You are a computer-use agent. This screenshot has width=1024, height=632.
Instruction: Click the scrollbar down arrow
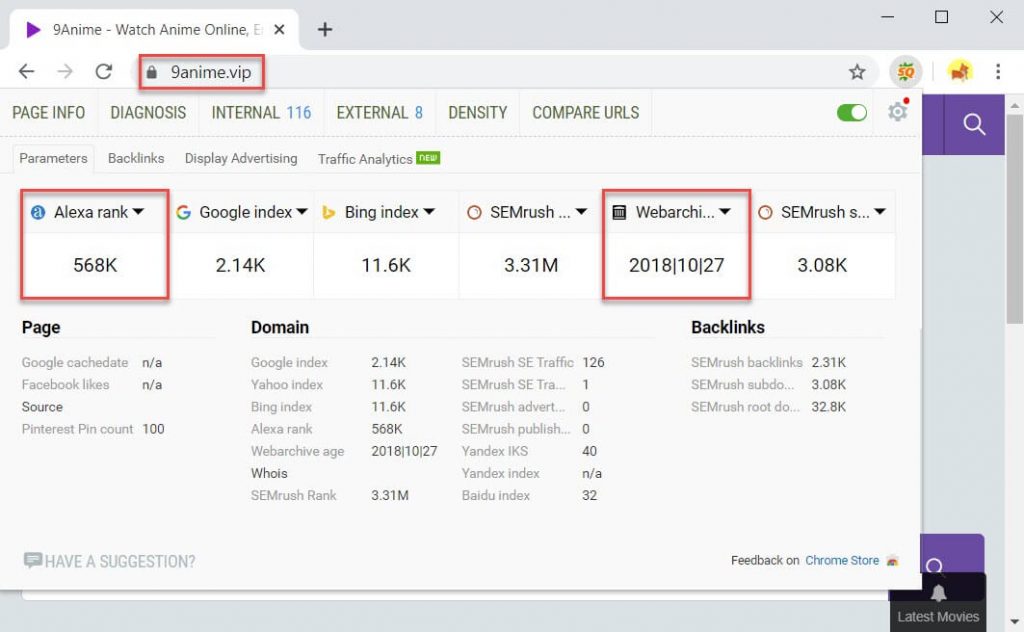coord(1014,622)
